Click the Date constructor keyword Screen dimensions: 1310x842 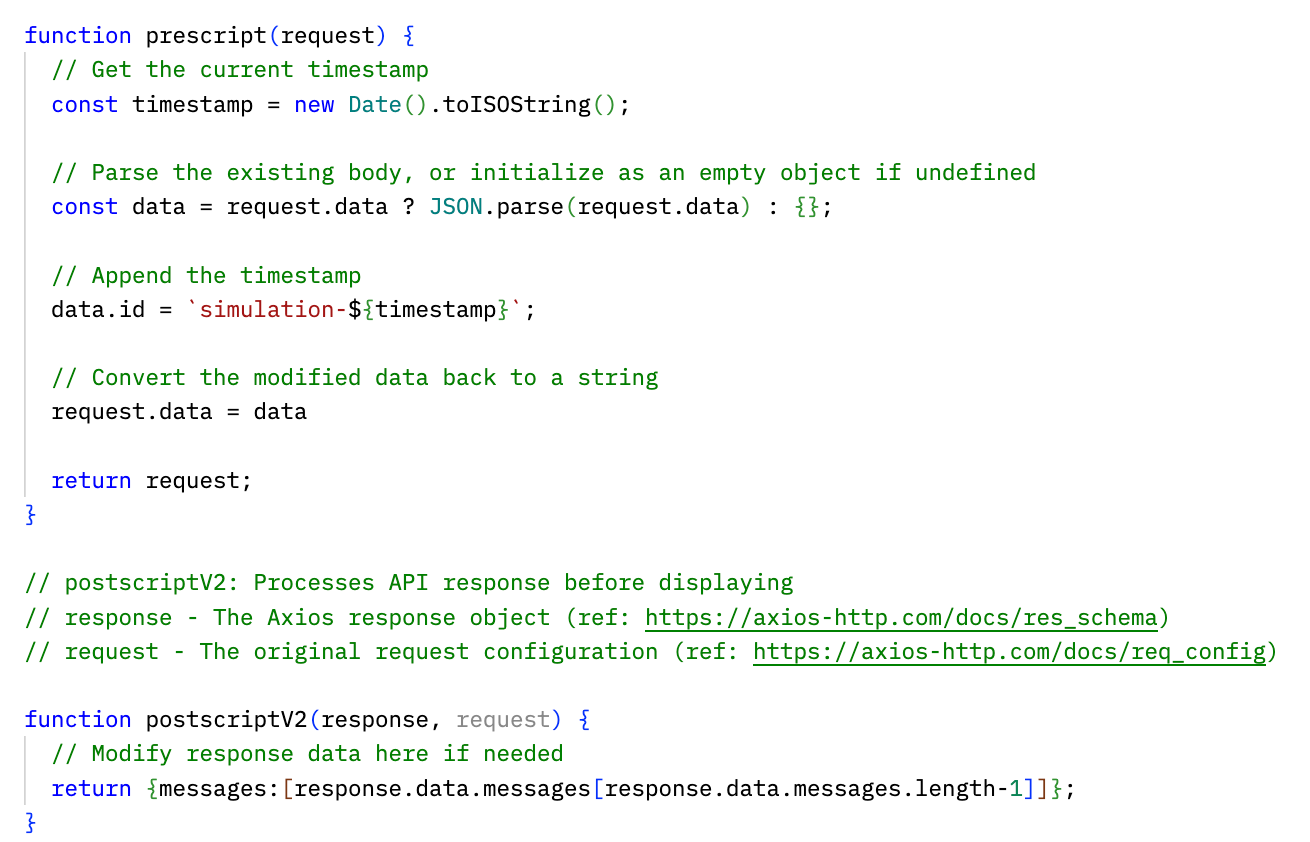pos(374,104)
